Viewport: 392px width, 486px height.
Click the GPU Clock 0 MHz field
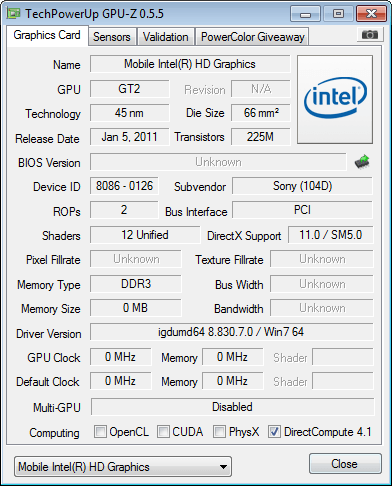[120, 357]
